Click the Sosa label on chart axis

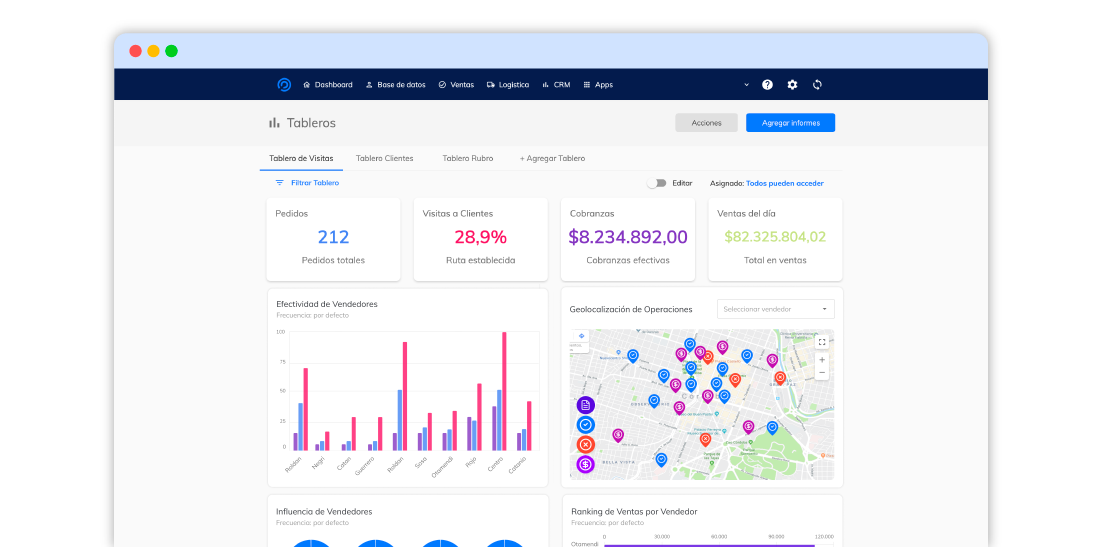[421, 463]
